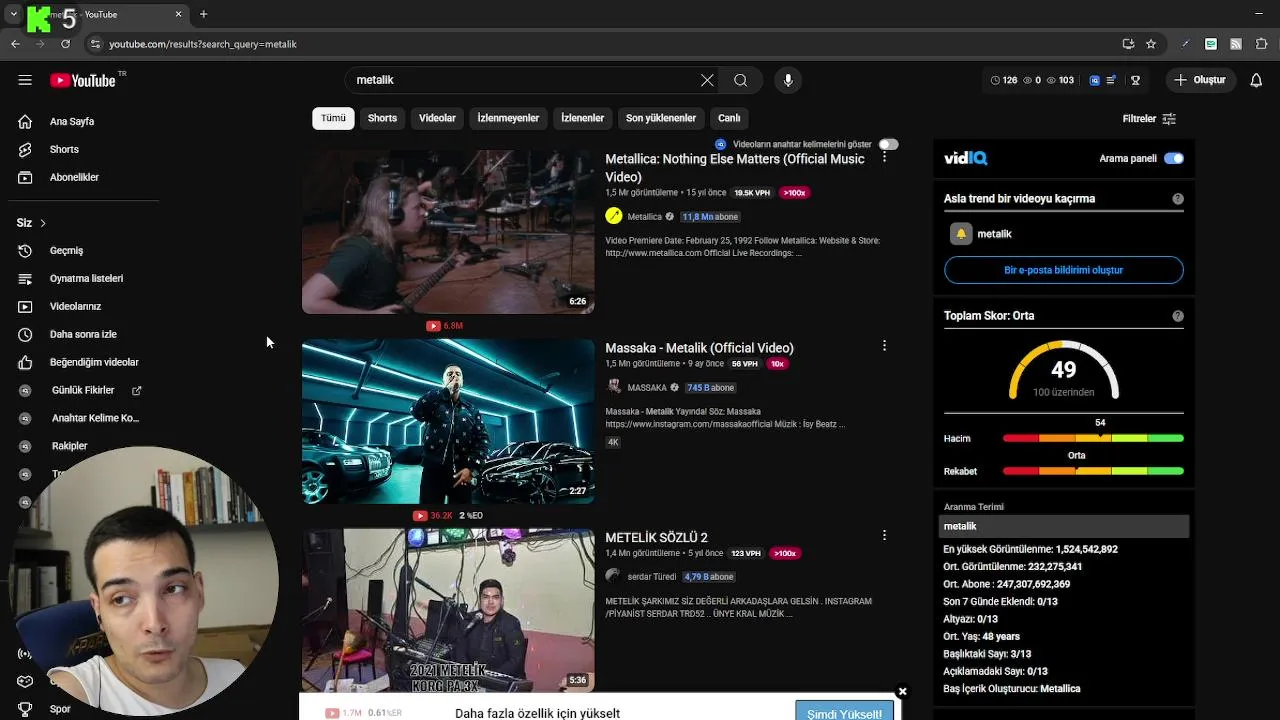Toggle keyword display on videos switch

point(888,145)
